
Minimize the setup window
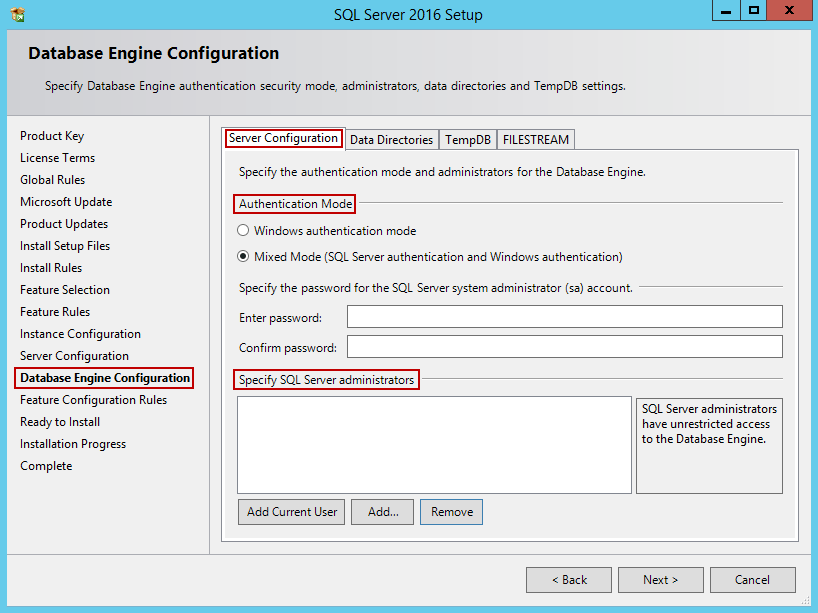coord(727,11)
